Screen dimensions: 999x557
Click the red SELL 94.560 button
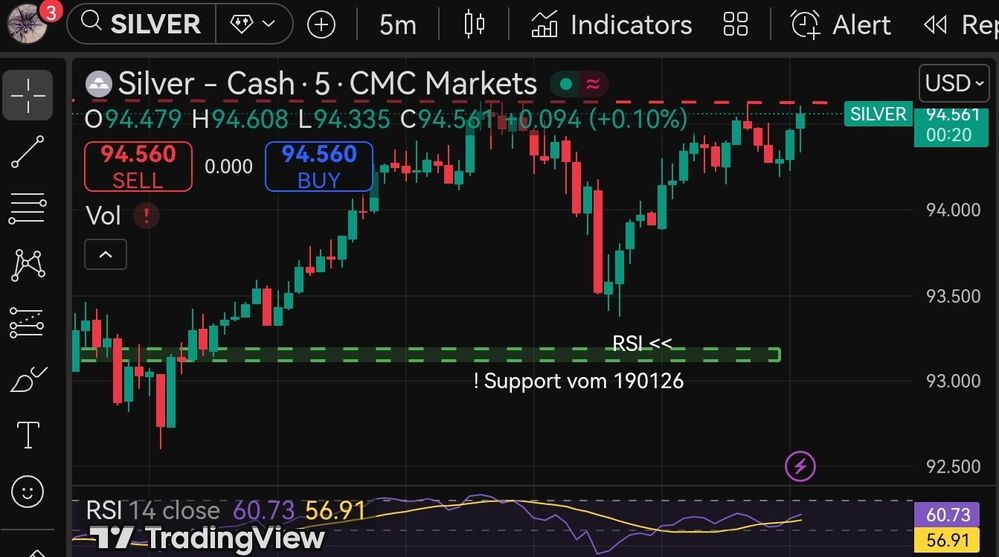[x=138, y=166]
